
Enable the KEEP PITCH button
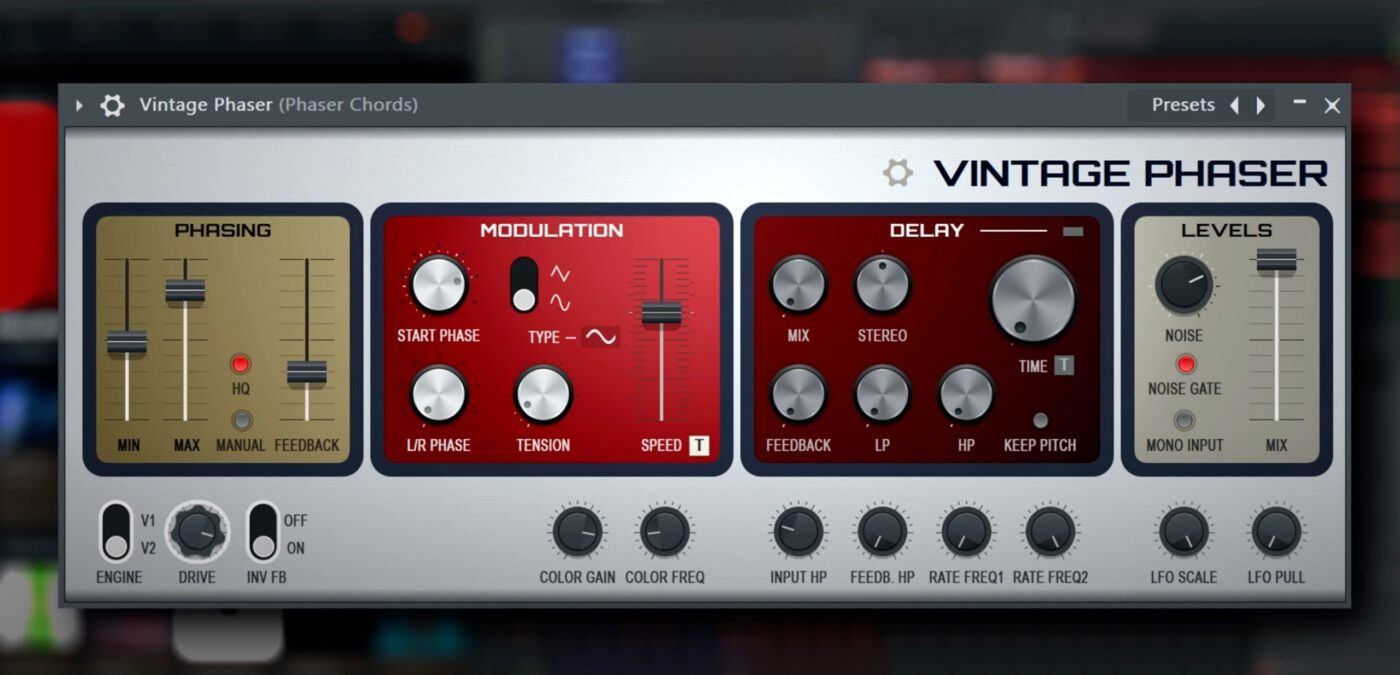[x=1040, y=420]
